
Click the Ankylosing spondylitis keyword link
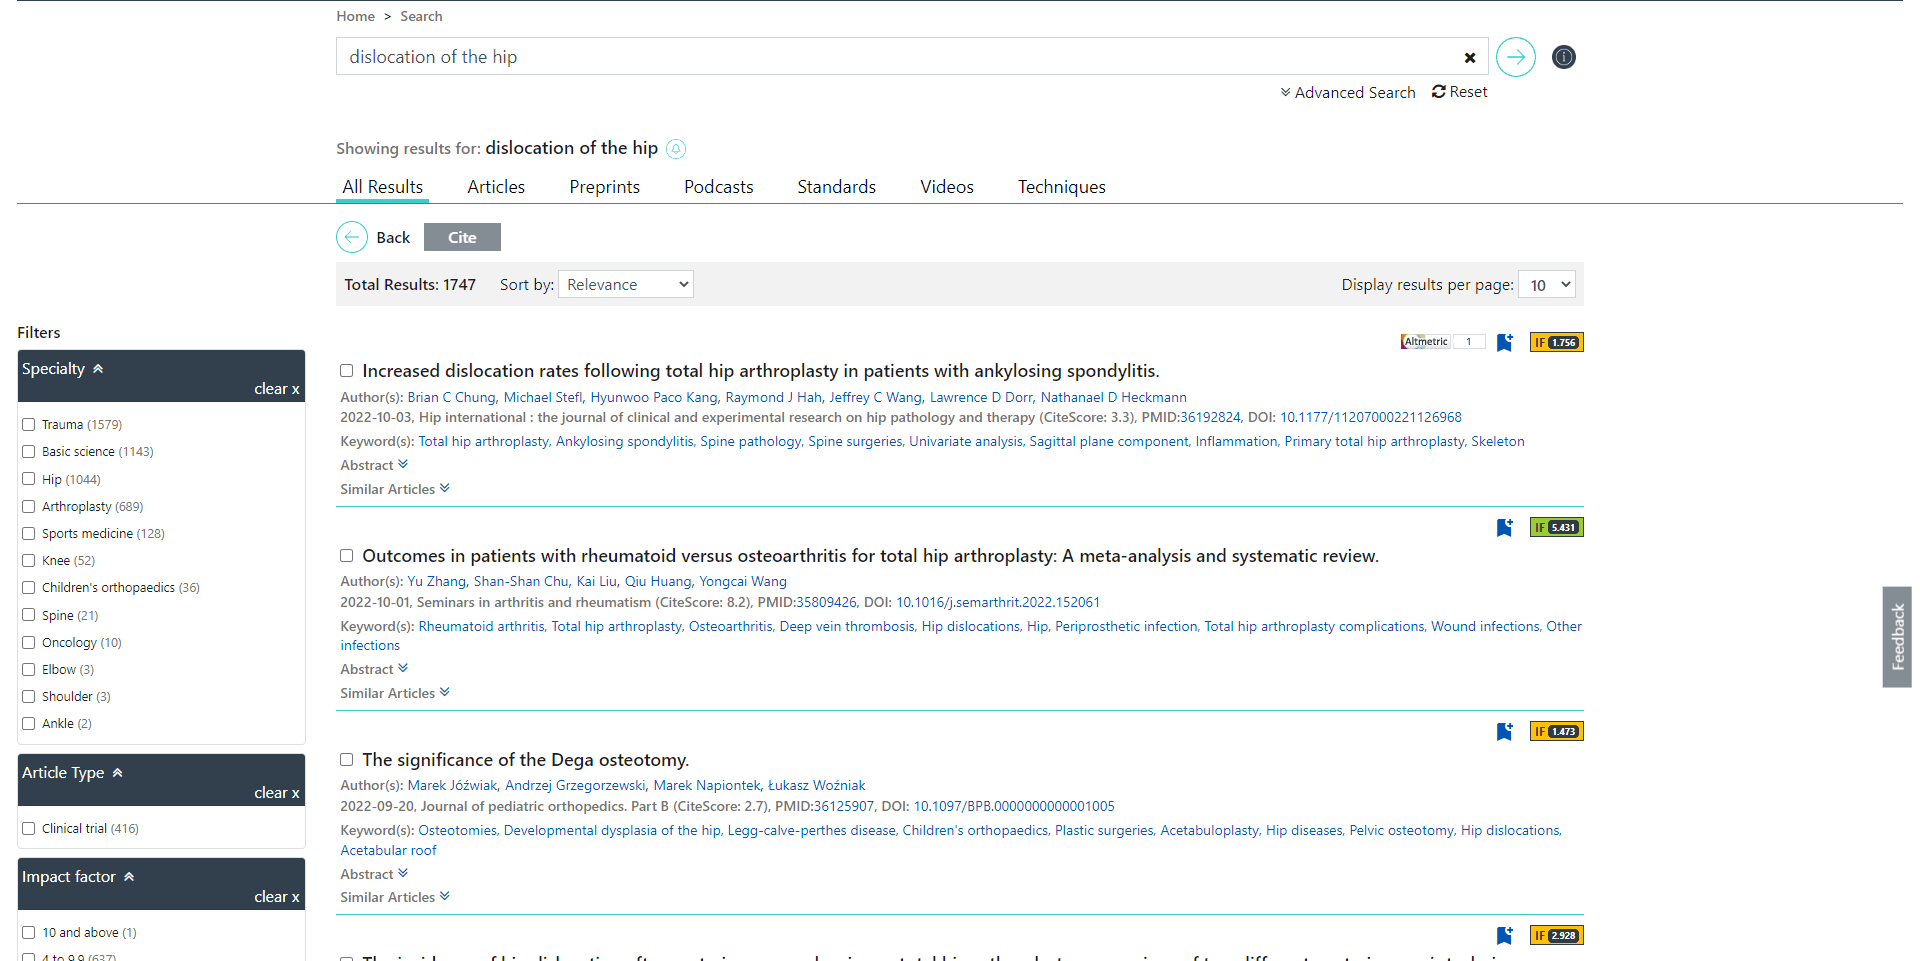click(x=624, y=441)
